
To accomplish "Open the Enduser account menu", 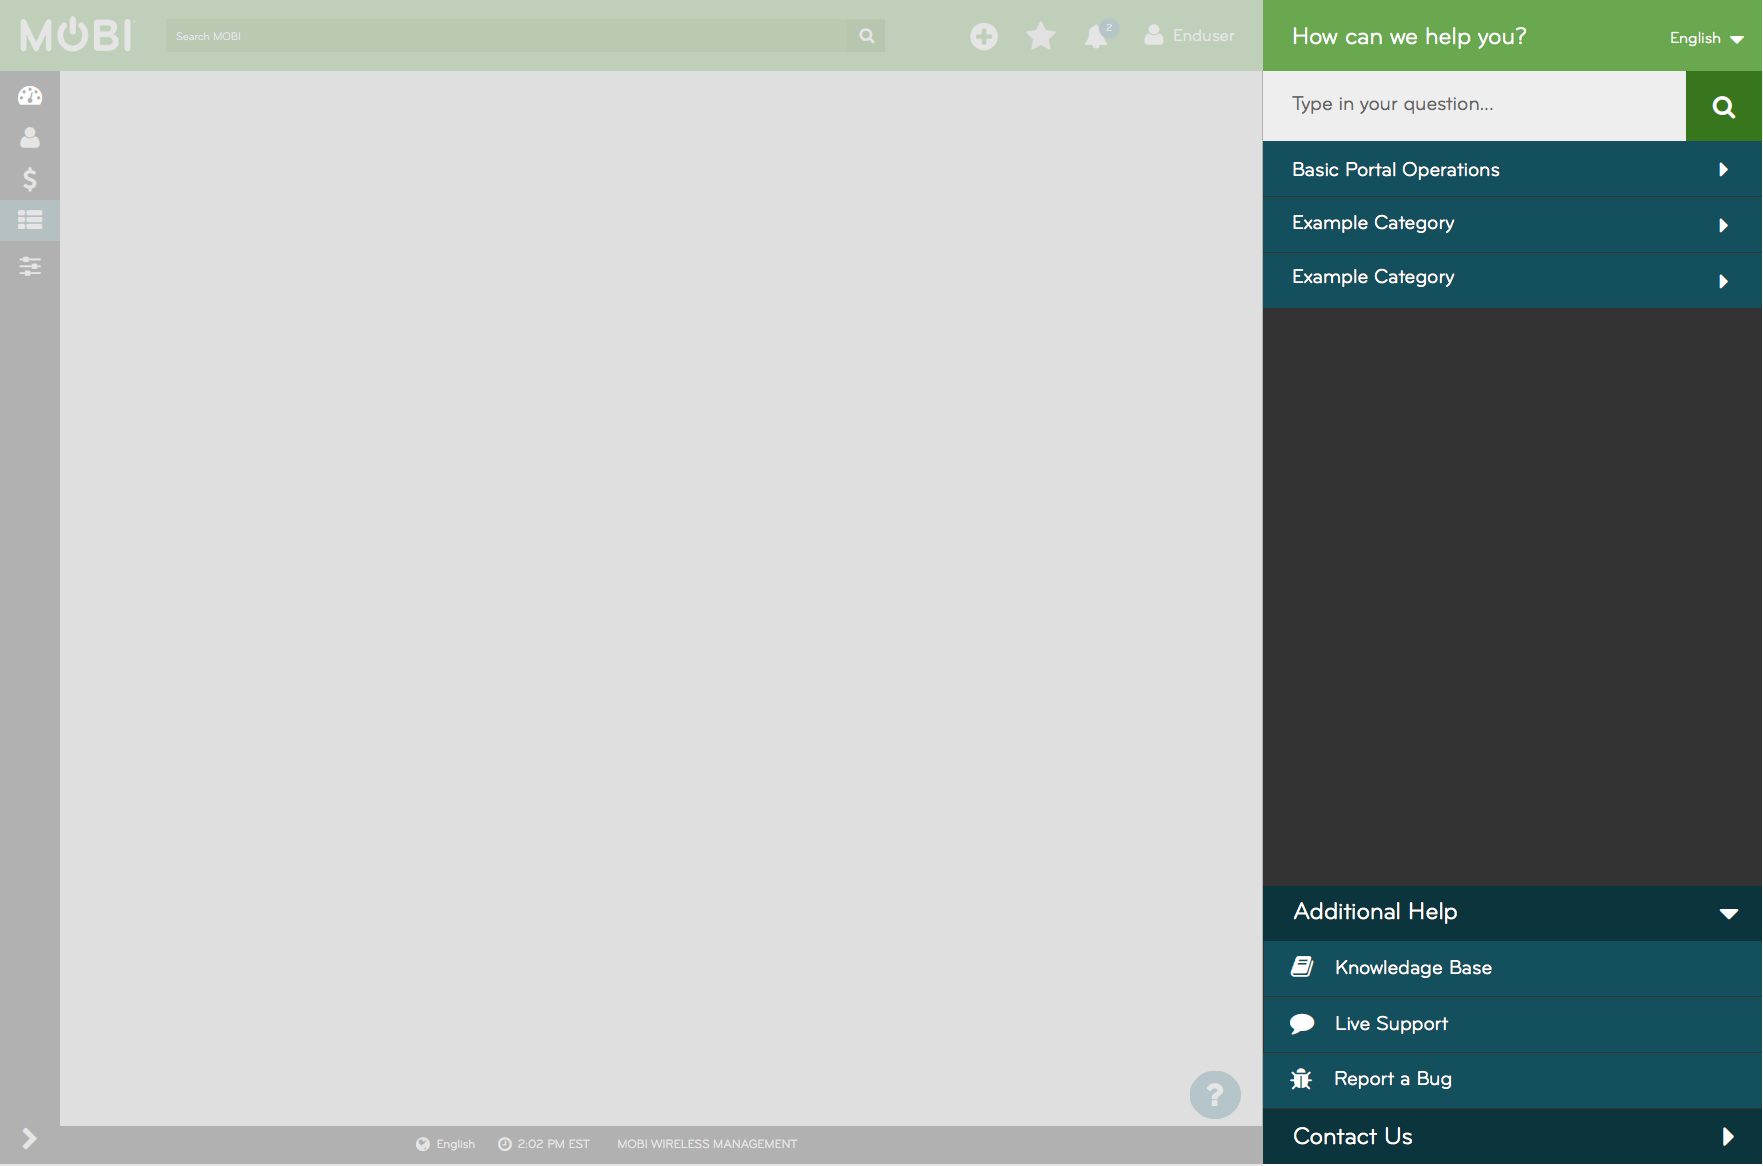I will (1189, 35).
